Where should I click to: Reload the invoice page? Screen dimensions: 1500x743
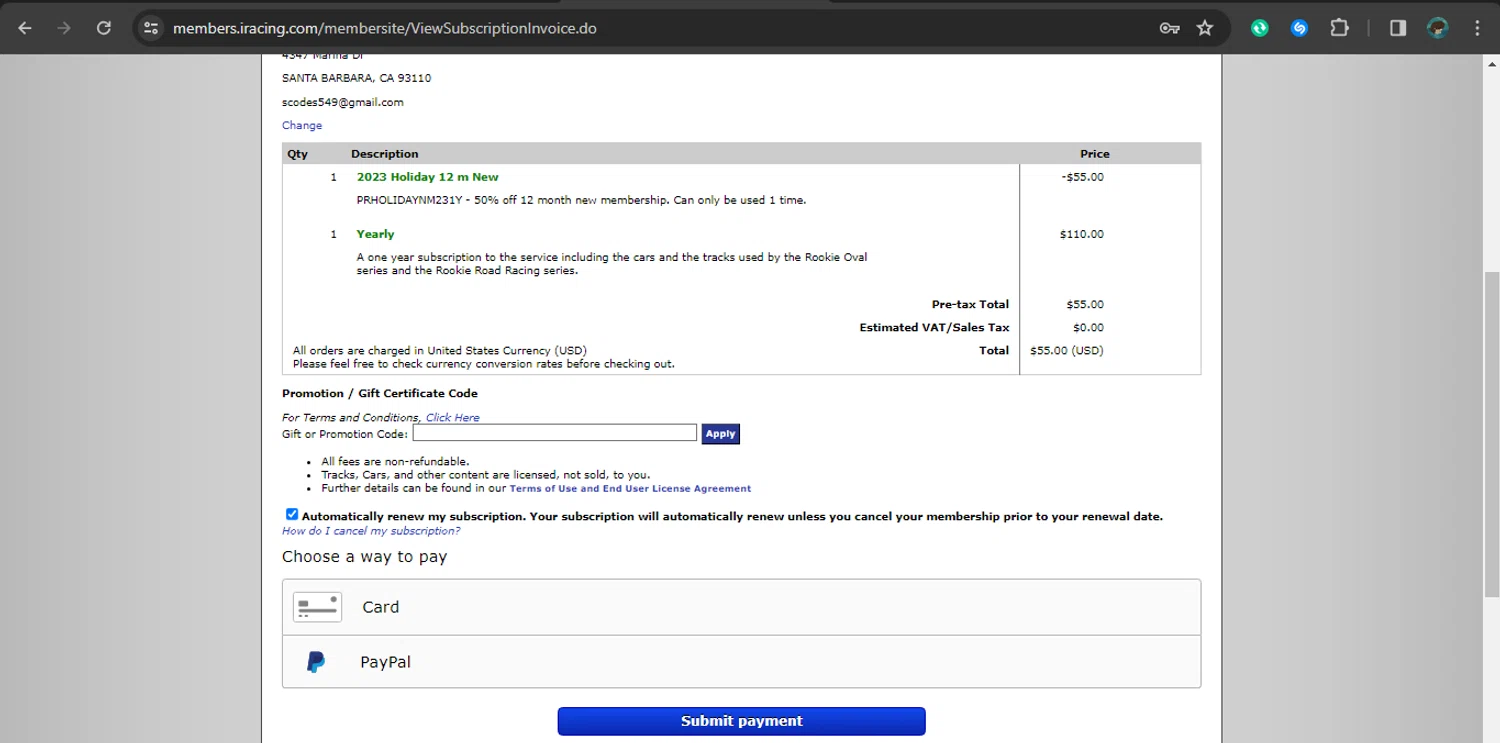(104, 28)
